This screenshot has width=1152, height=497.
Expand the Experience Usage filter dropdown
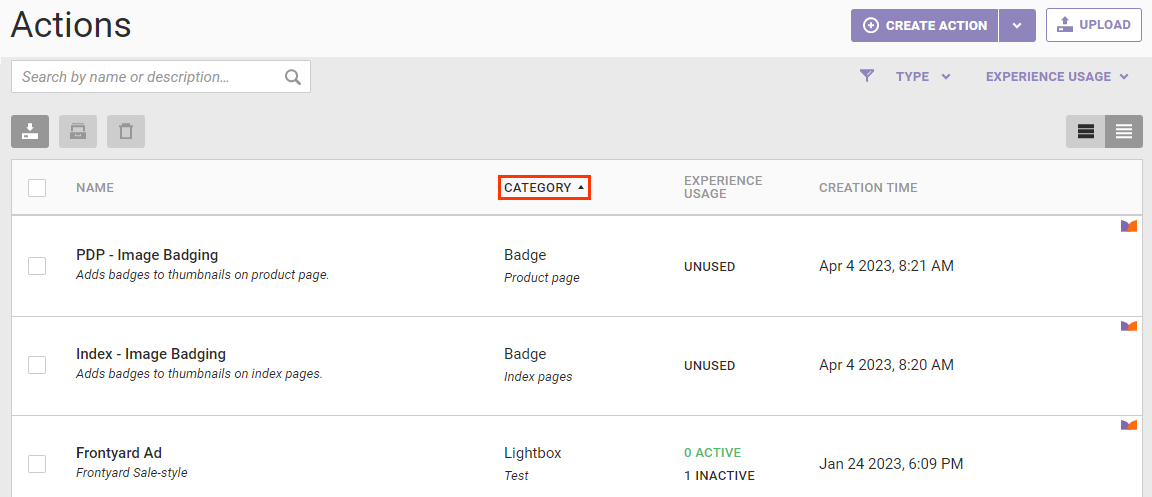(x=1056, y=76)
